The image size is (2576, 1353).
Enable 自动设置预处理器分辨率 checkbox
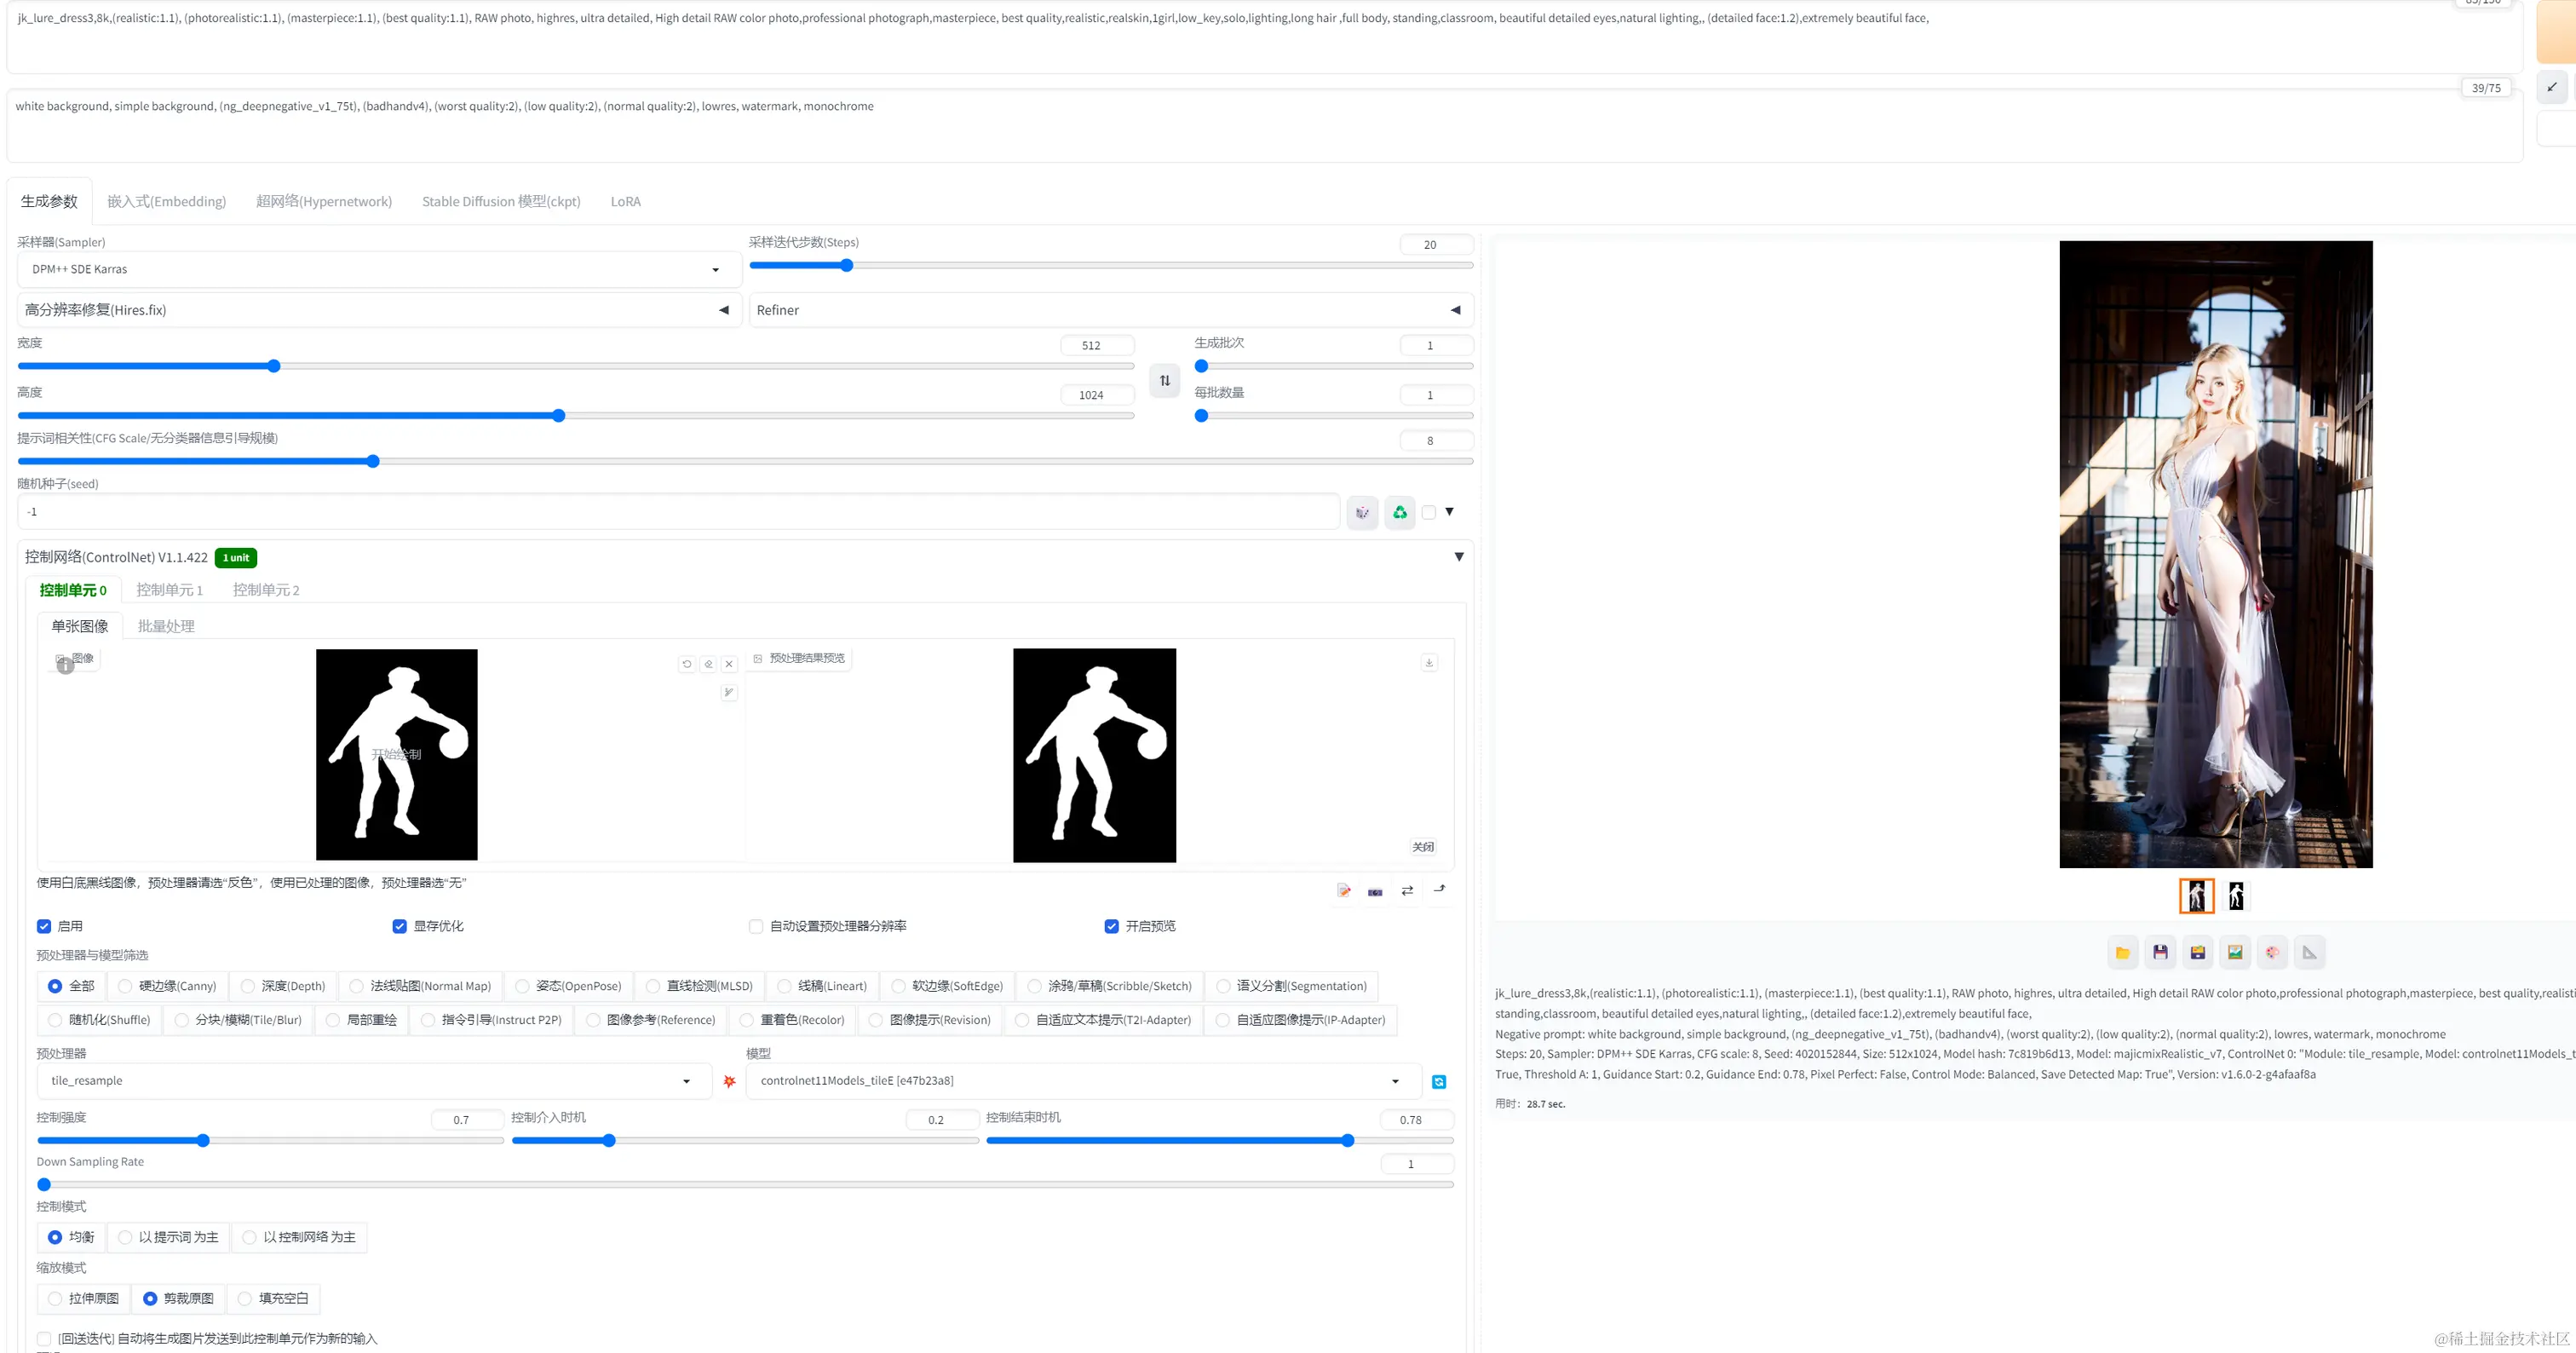pyautogui.click(x=756, y=927)
